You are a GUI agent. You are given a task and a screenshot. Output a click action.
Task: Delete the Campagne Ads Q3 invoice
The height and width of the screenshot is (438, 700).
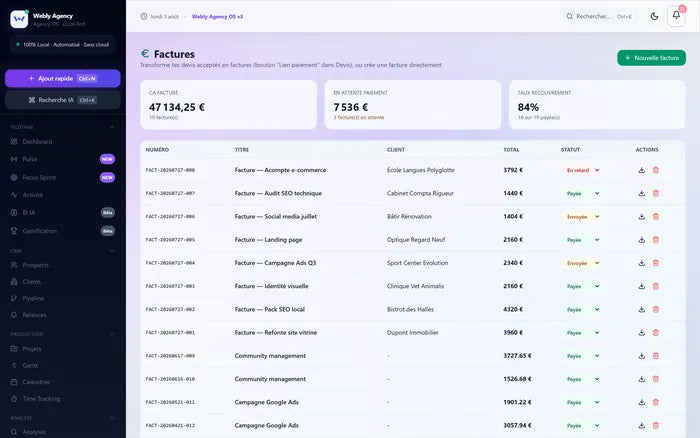pos(656,263)
